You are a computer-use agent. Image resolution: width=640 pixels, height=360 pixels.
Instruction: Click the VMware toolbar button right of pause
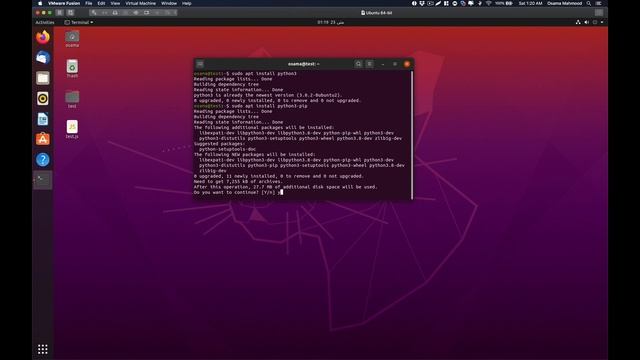[x=70, y=13]
